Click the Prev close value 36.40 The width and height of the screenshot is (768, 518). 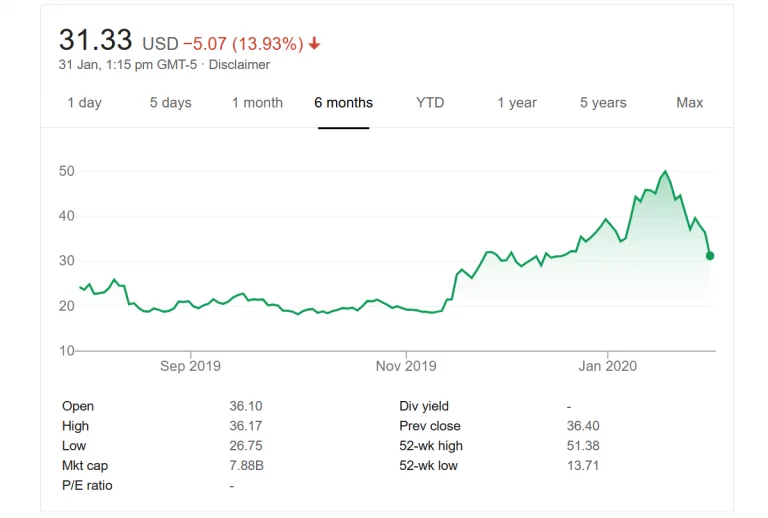[x=583, y=426]
